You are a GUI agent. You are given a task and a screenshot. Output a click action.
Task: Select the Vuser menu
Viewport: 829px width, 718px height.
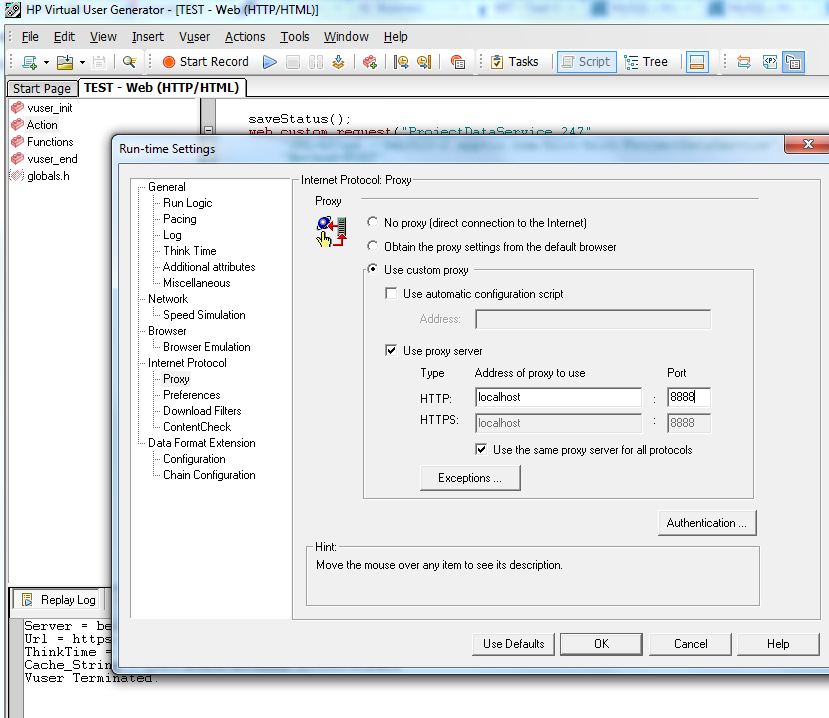coord(193,36)
